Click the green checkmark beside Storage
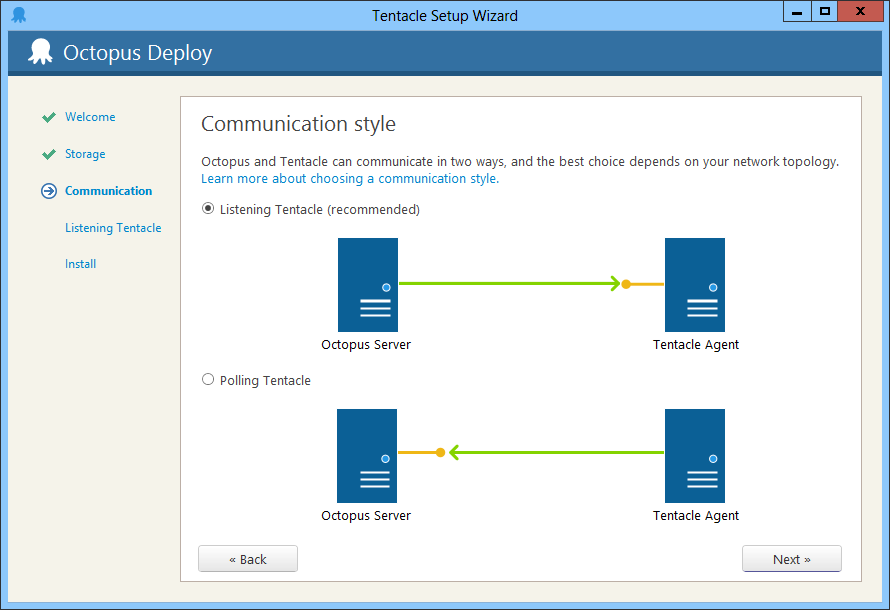Image resolution: width=890 pixels, height=610 pixels. click(x=48, y=154)
